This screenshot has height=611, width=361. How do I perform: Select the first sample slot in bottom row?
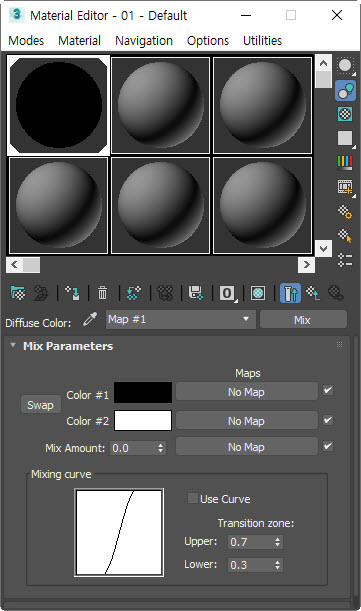pos(58,205)
